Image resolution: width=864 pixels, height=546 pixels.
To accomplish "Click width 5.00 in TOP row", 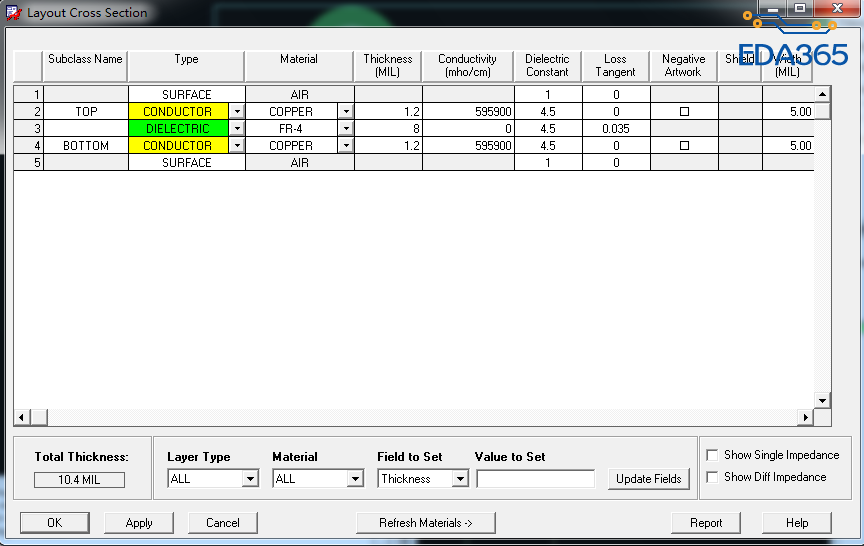I will [789, 112].
